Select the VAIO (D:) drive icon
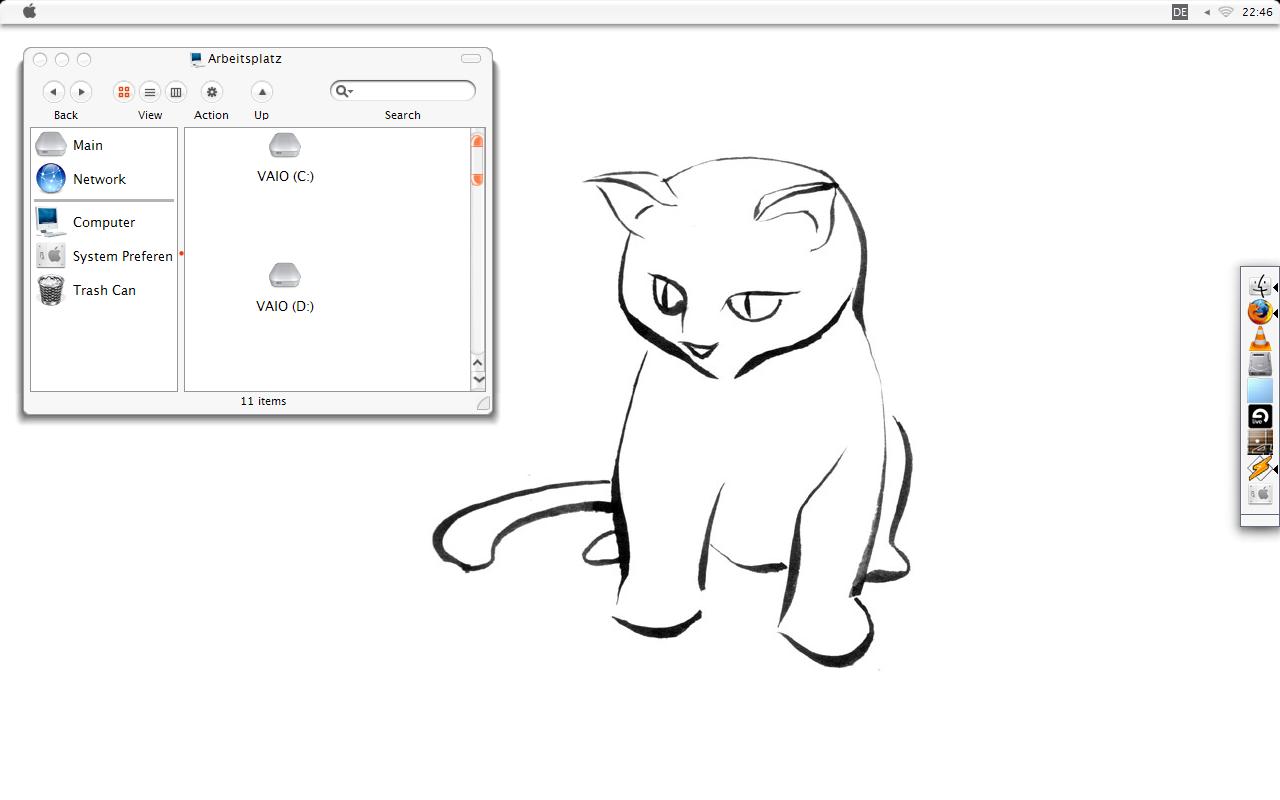Image resolution: width=1280 pixels, height=800 pixels. [x=285, y=276]
